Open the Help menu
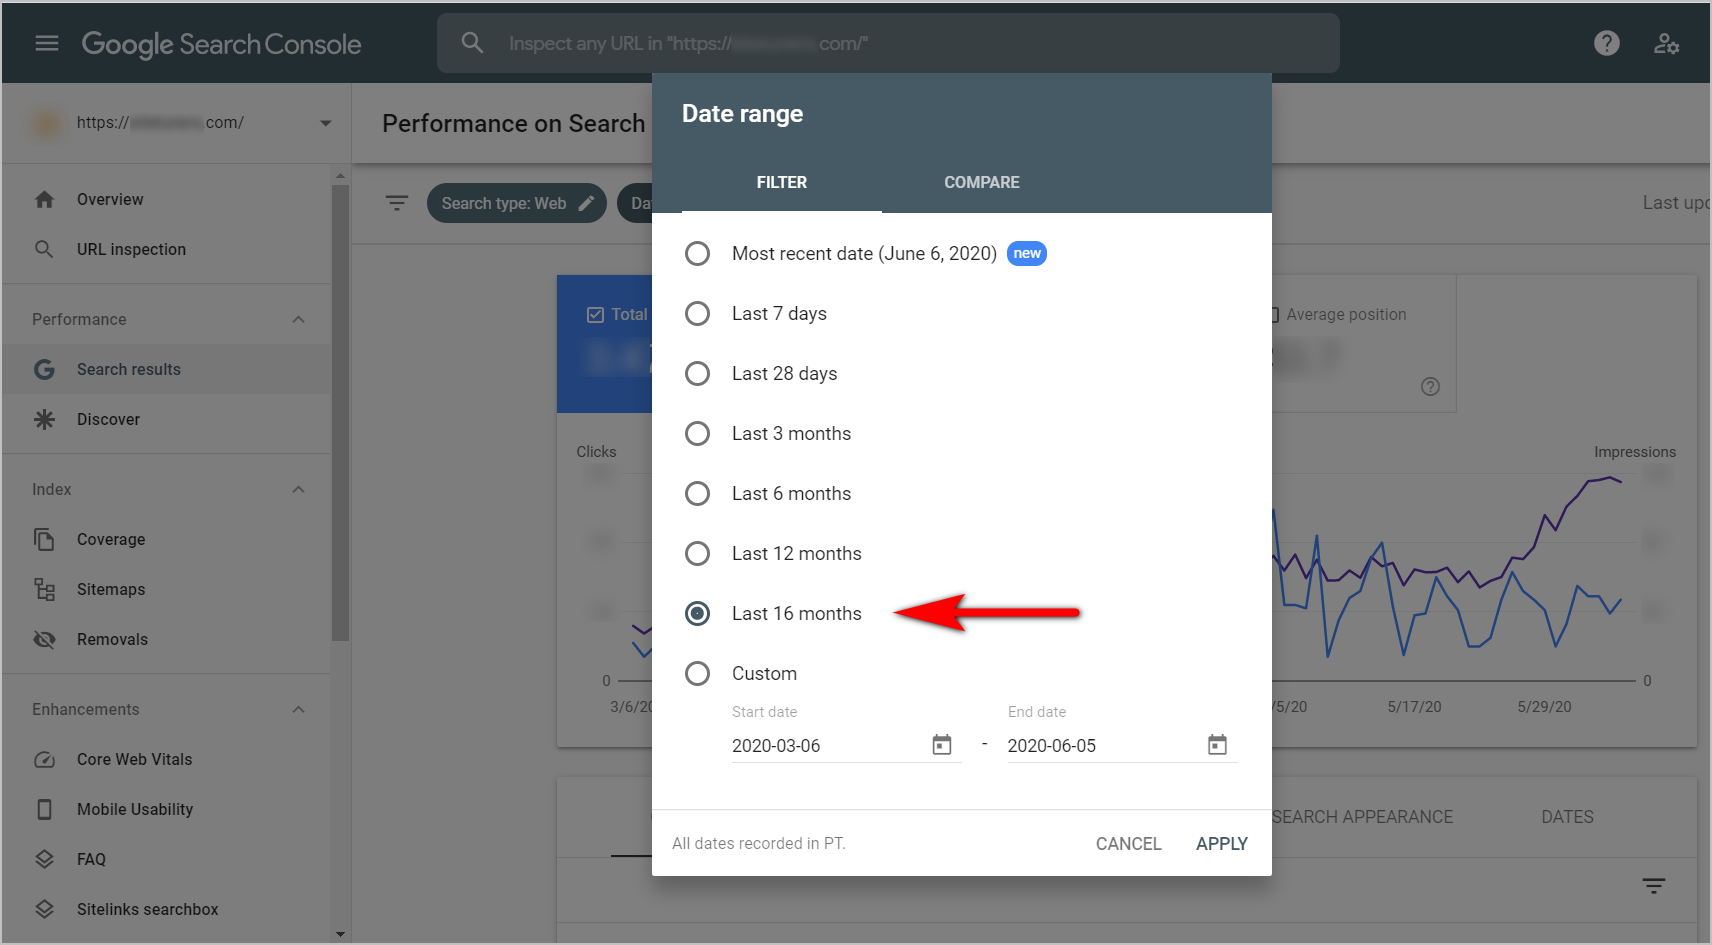This screenshot has height=945, width=1712. (1606, 42)
